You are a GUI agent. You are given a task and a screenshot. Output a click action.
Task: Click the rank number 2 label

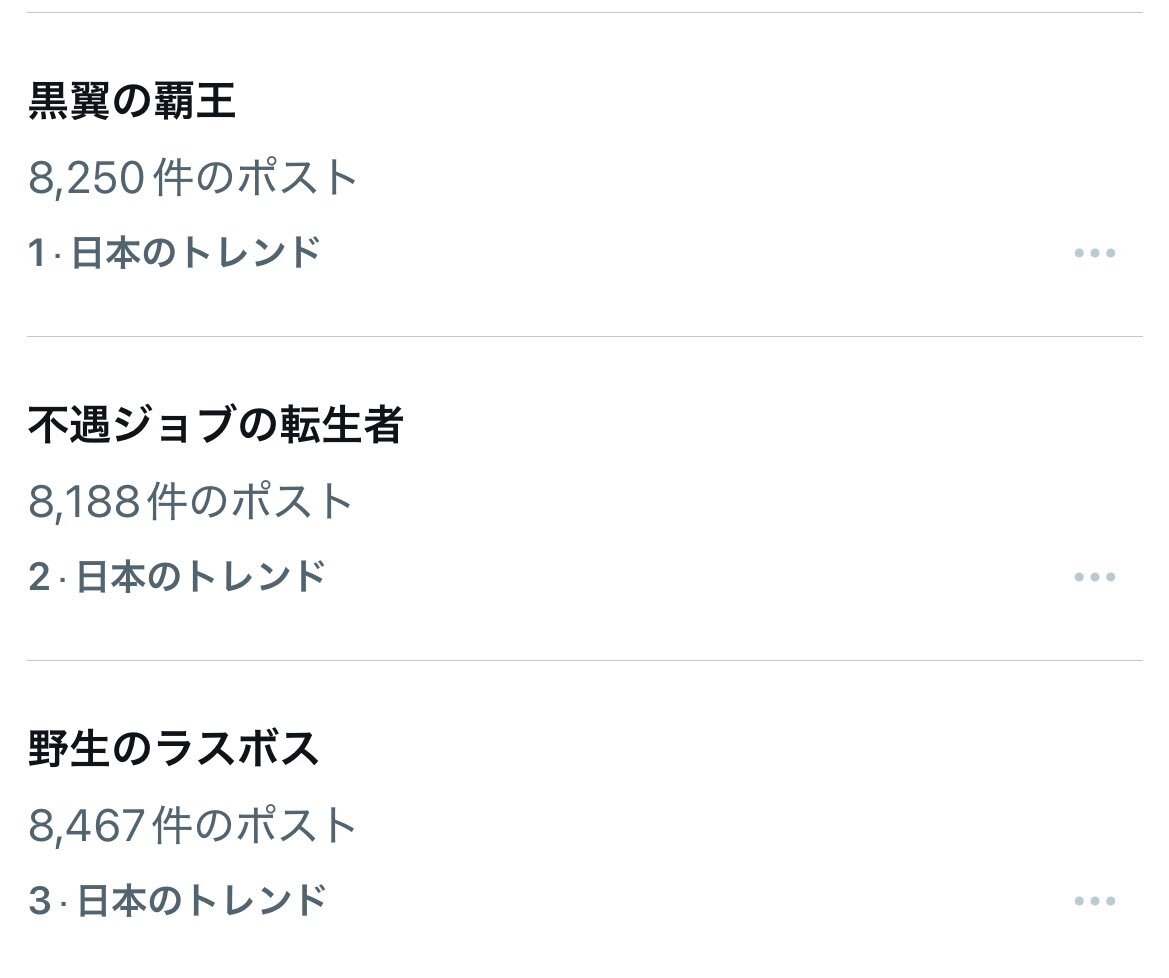click(39, 577)
